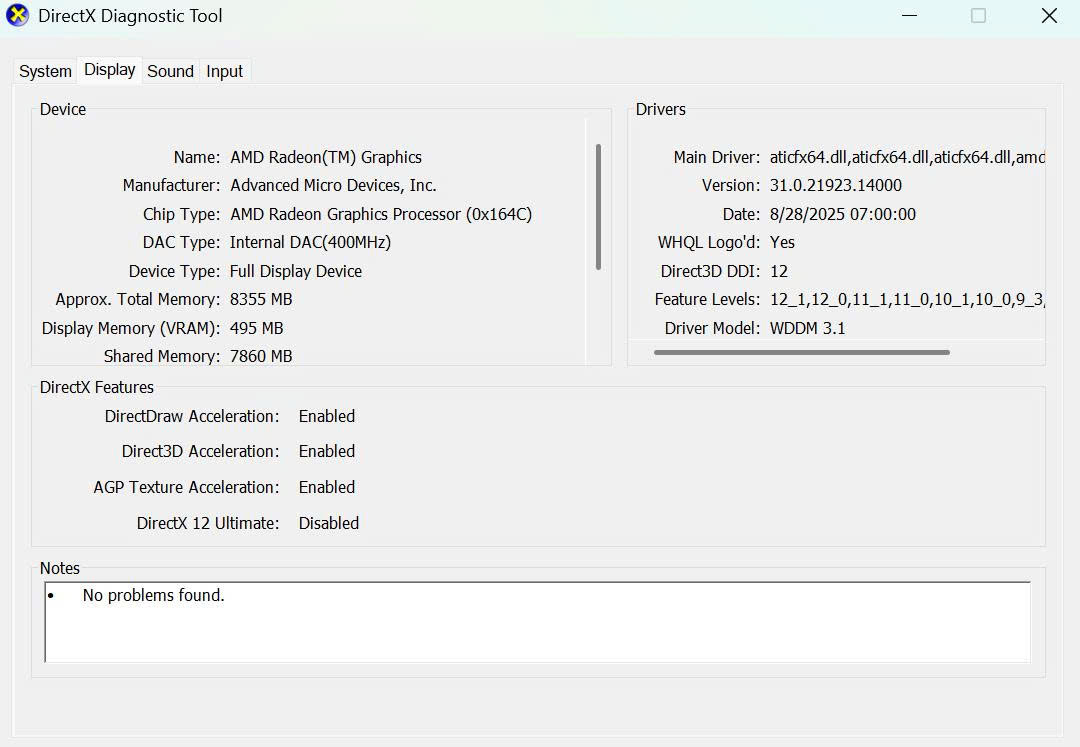This screenshot has width=1080, height=747.
Task: Select driver model value WDDM 3.1
Action: tap(807, 329)
